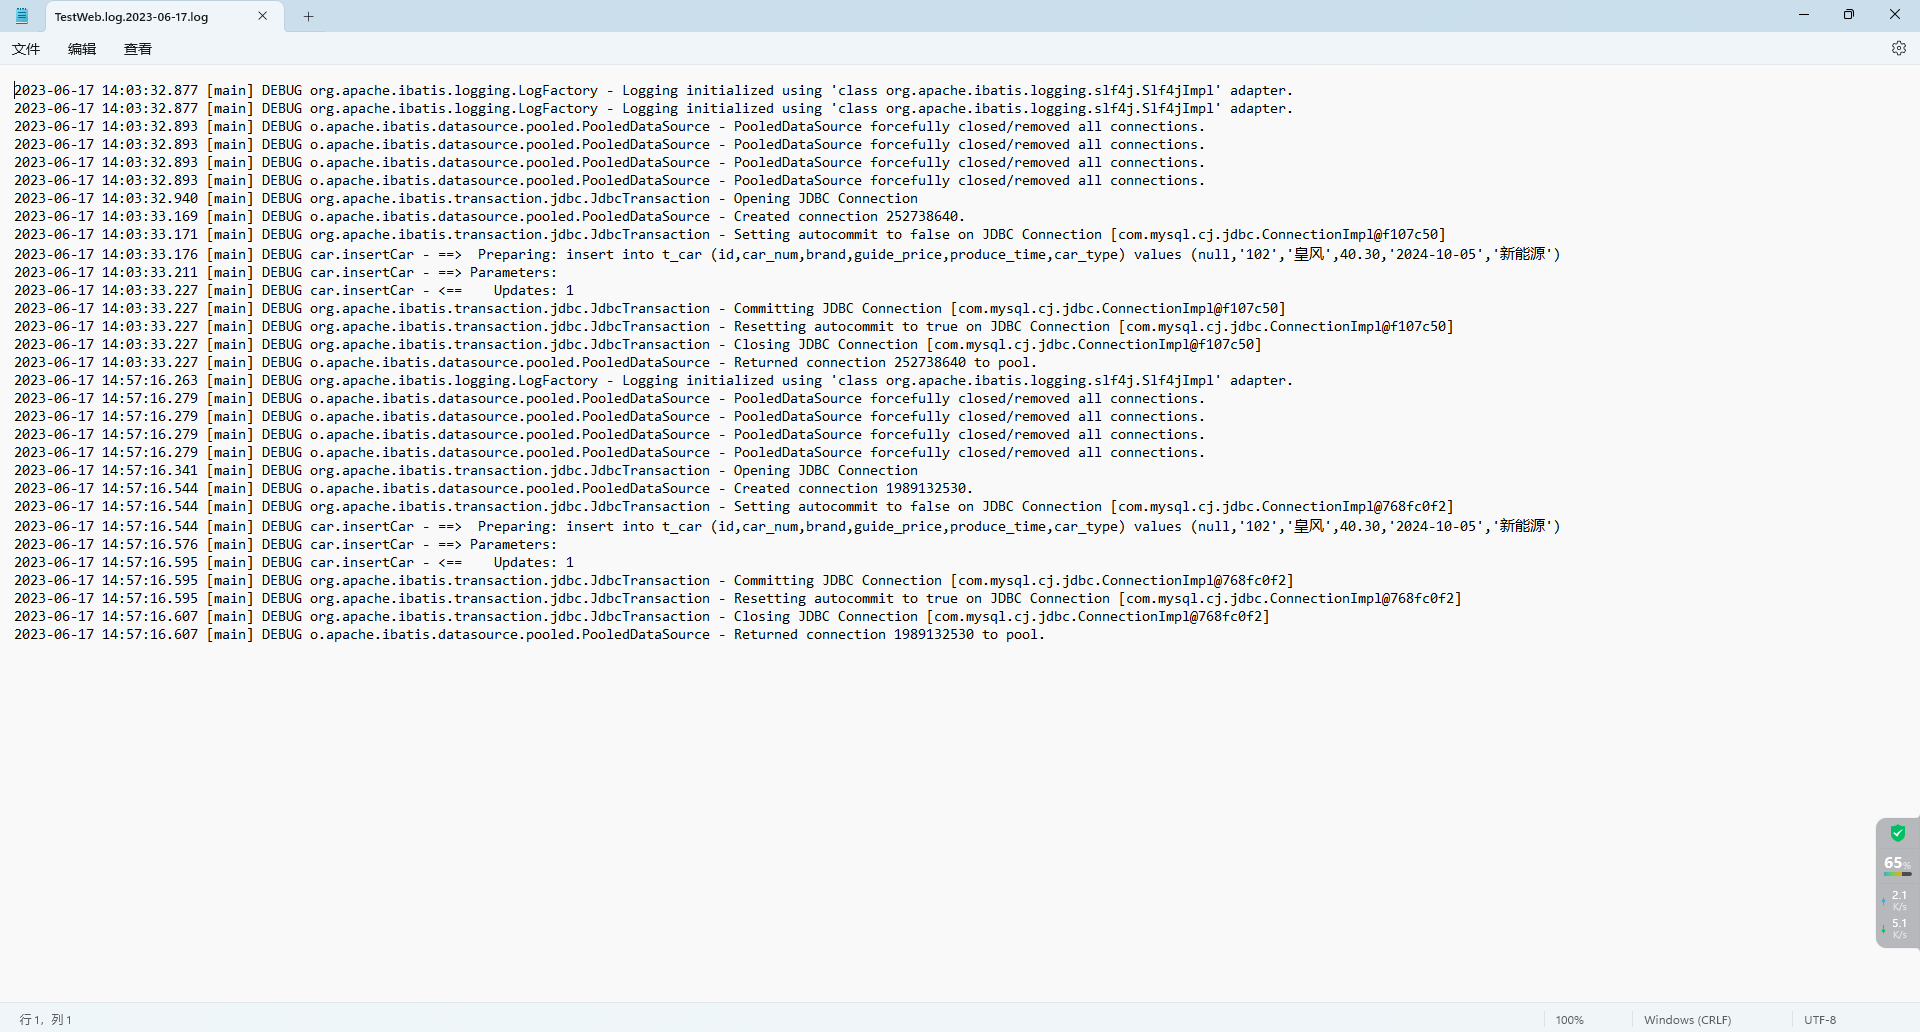Click the 65% memory usage indicator
This screenshot has height=1032, width=1920.
coord(1897,864)
